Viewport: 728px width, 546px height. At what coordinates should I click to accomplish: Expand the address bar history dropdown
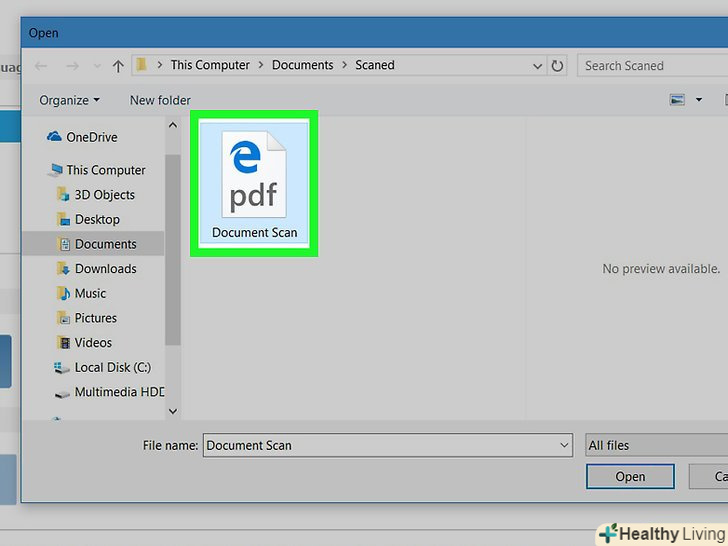coord(538,66)
